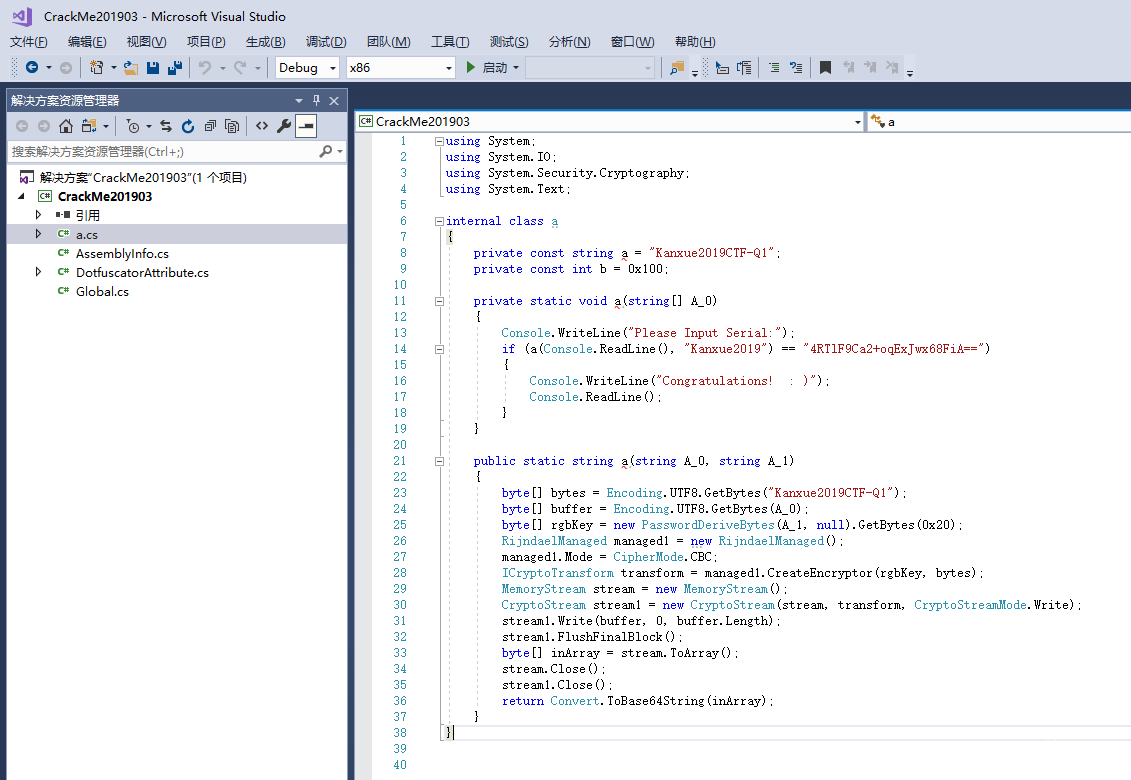Collapse the class a code region
The width and height of the screenshot is (1131, 780).
pos(438,221)
